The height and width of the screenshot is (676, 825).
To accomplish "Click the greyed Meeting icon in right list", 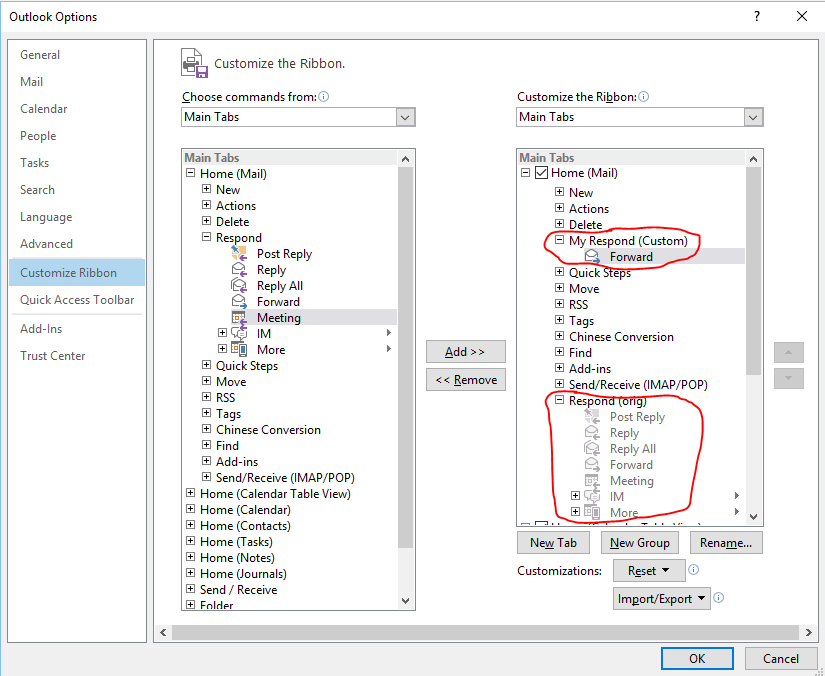I will point(592,481).
